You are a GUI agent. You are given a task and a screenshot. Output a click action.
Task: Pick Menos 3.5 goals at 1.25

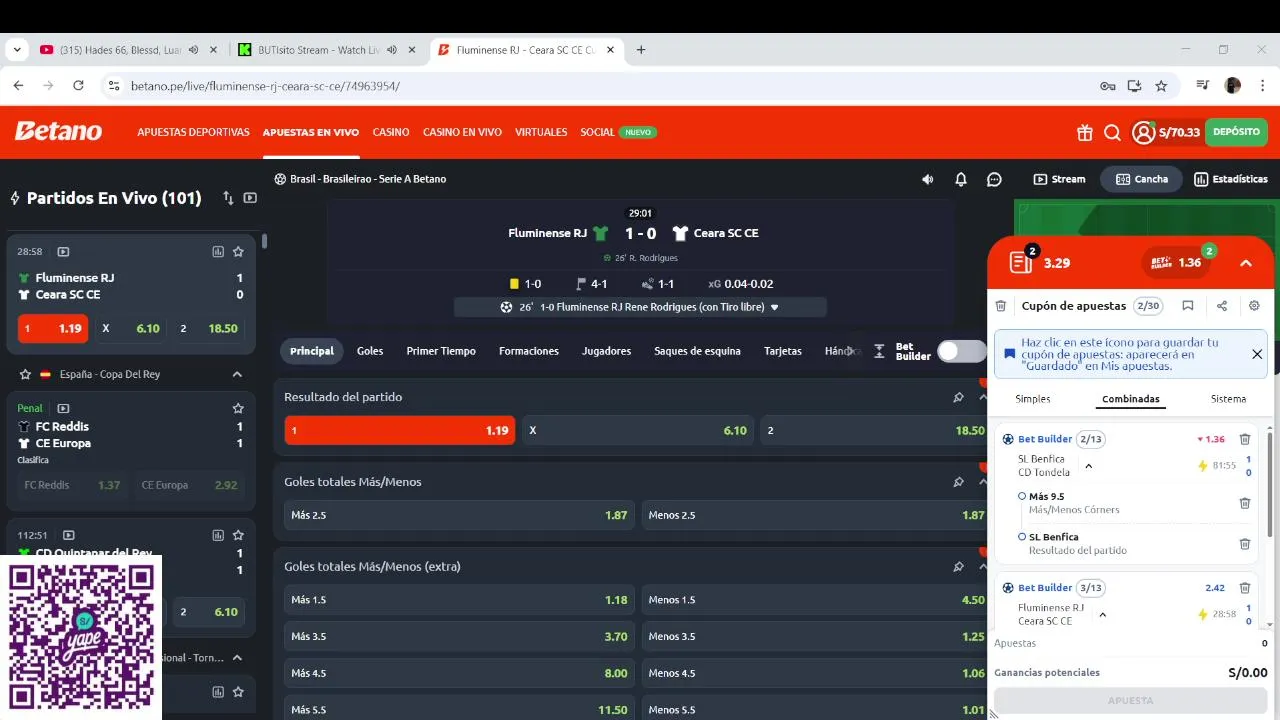click(x=816, y=637)
